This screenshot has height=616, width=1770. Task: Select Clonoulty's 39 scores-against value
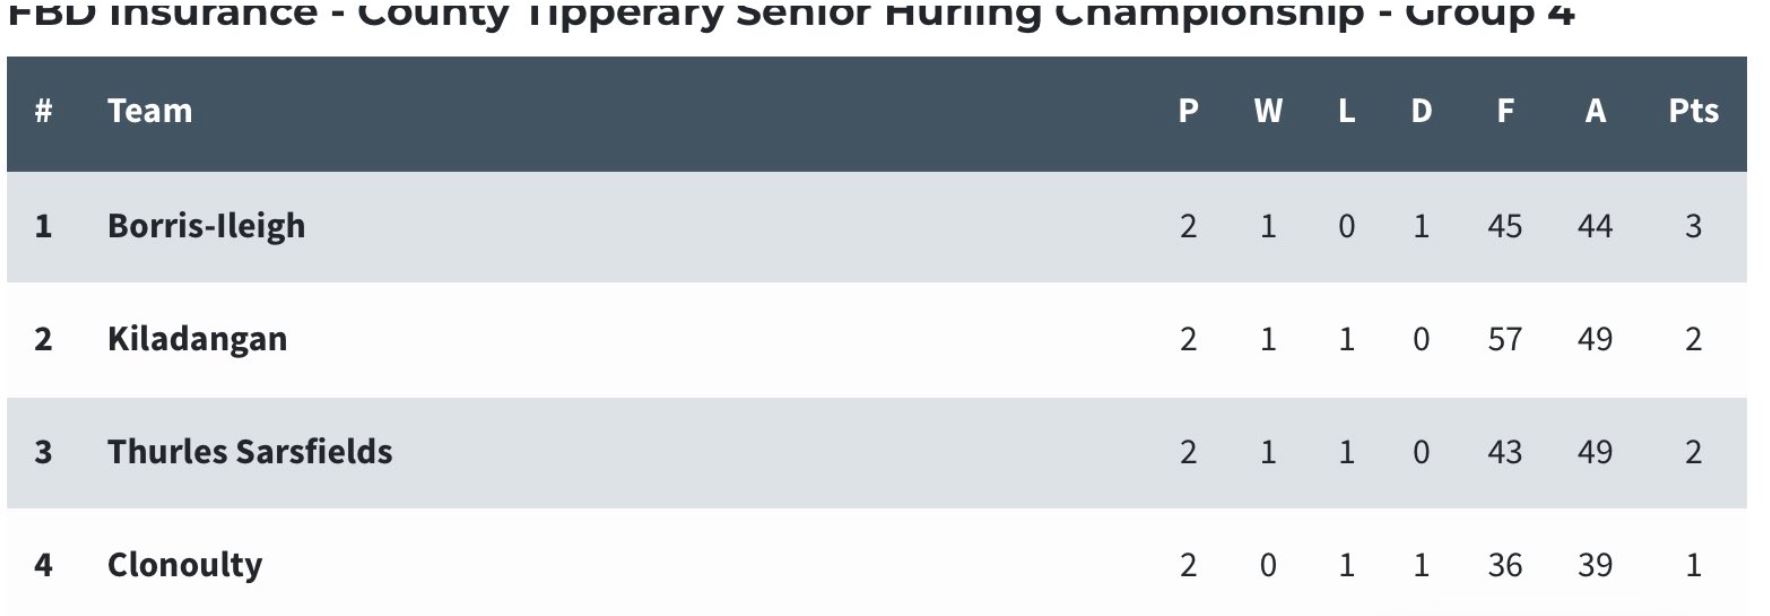pos(1595,565)
